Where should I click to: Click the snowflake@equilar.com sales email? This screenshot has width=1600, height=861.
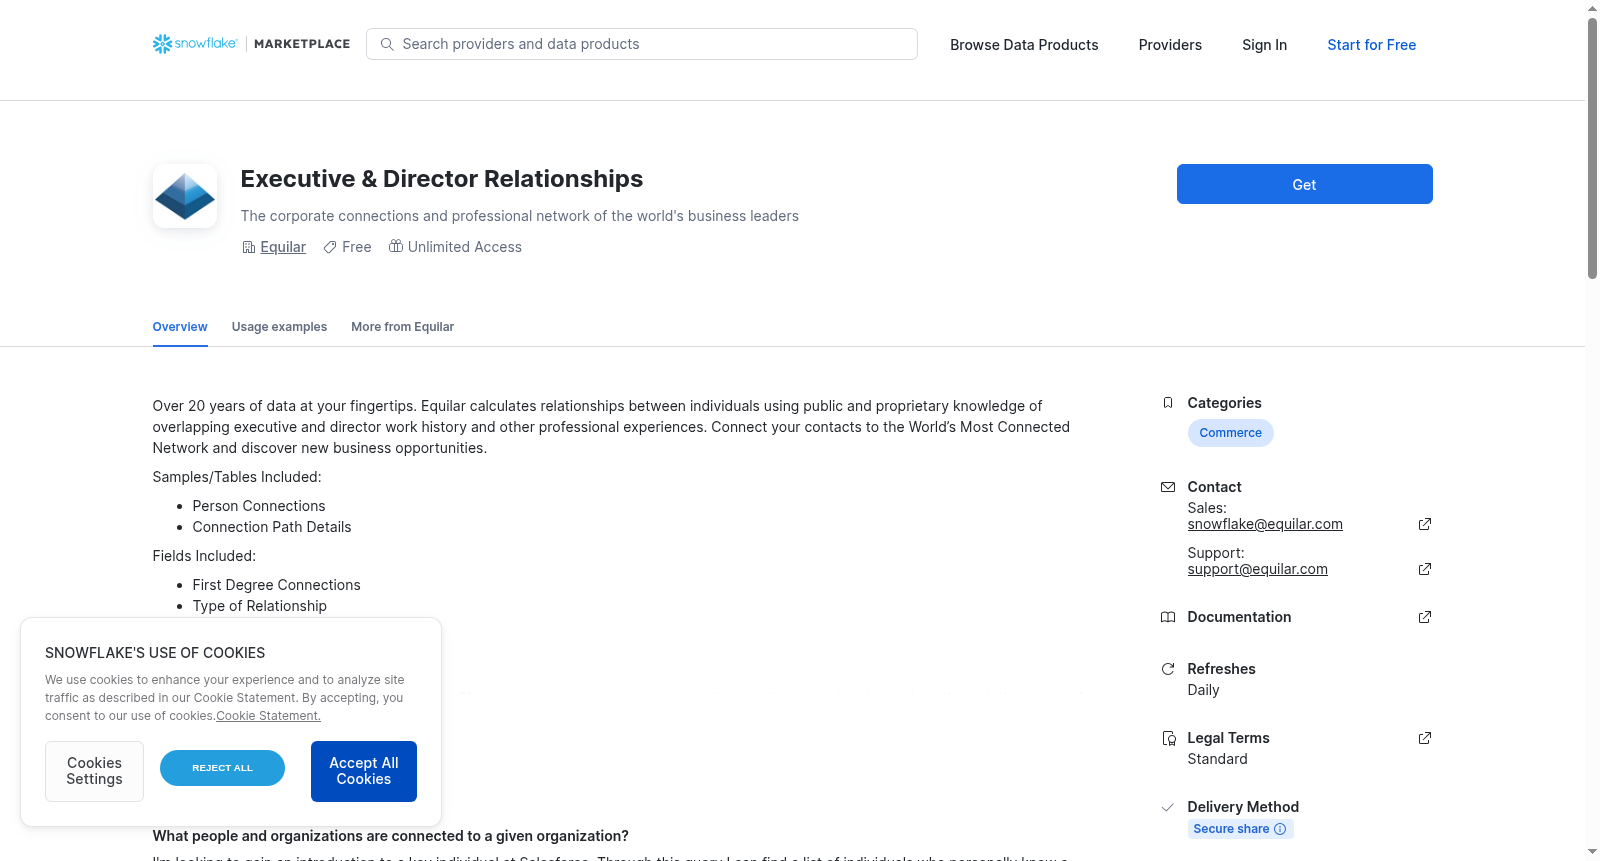(1265, 524)
